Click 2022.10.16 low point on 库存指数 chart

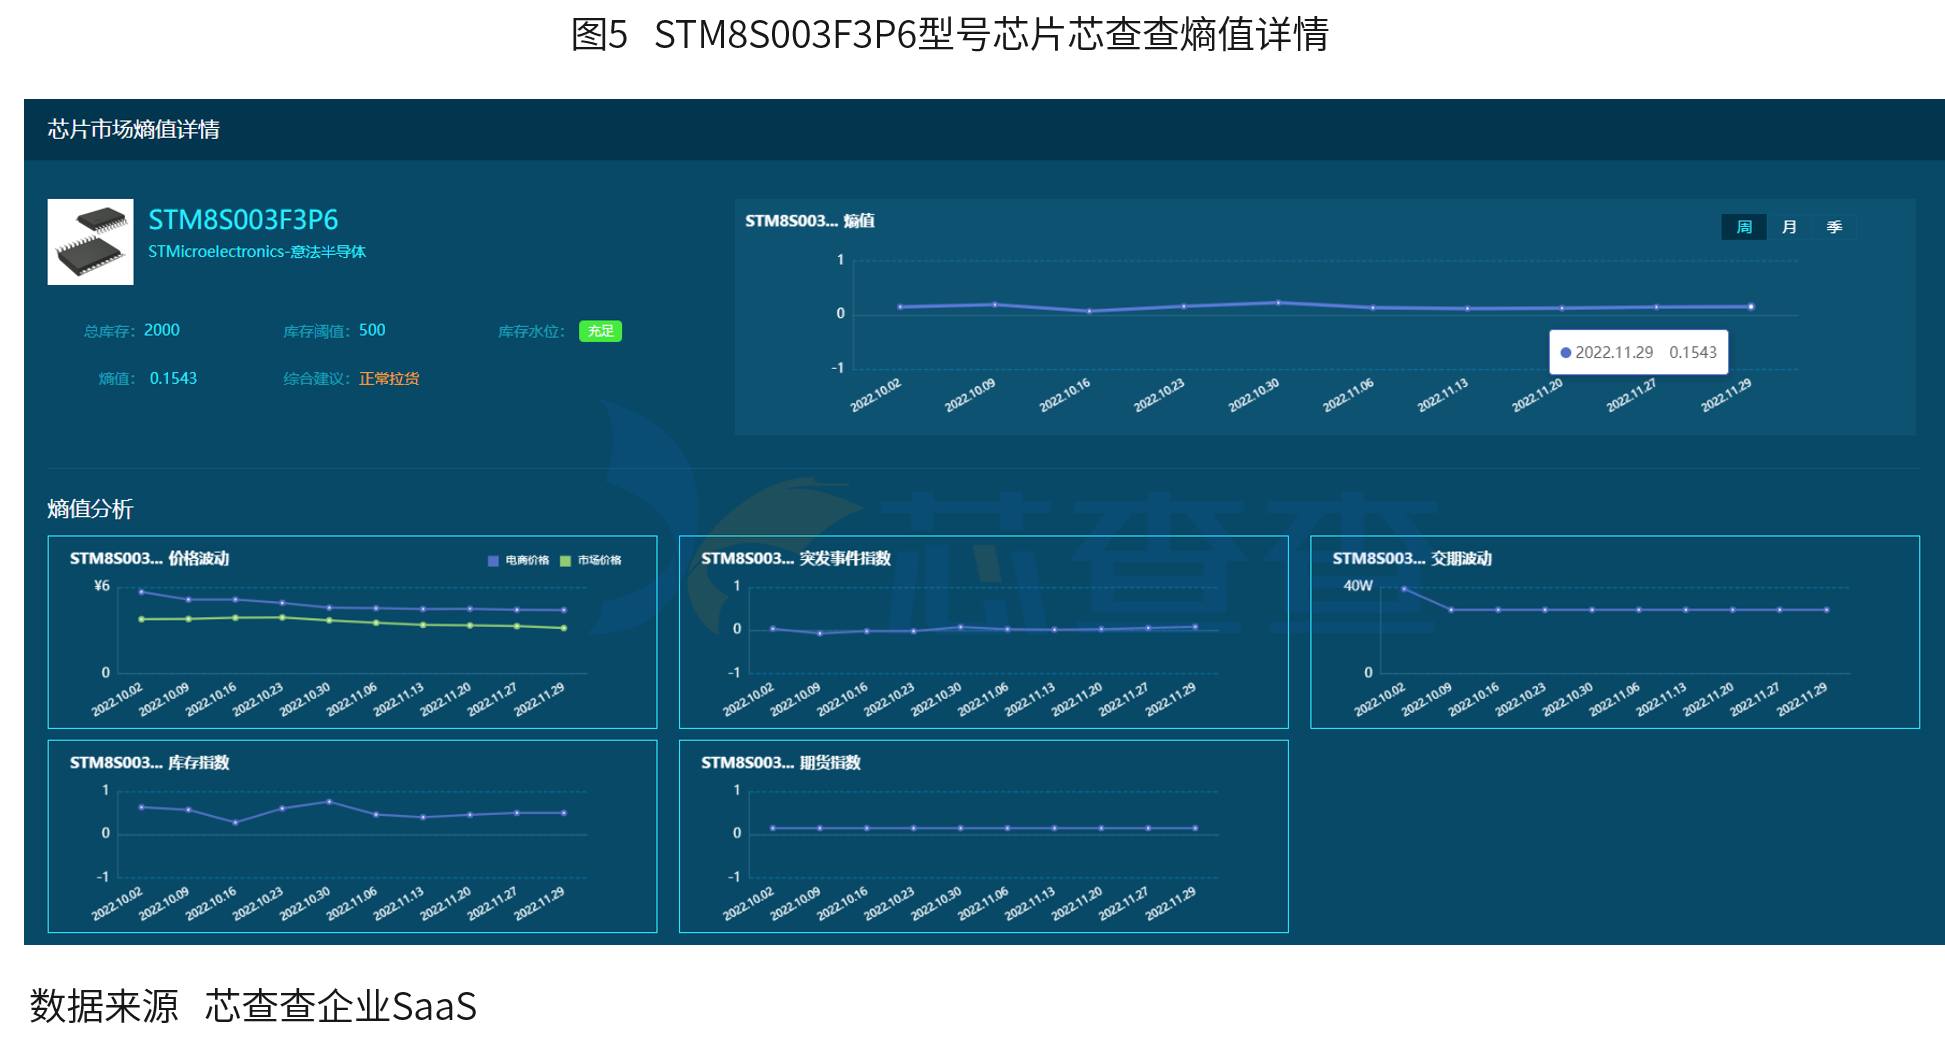(x=235, y=823)
